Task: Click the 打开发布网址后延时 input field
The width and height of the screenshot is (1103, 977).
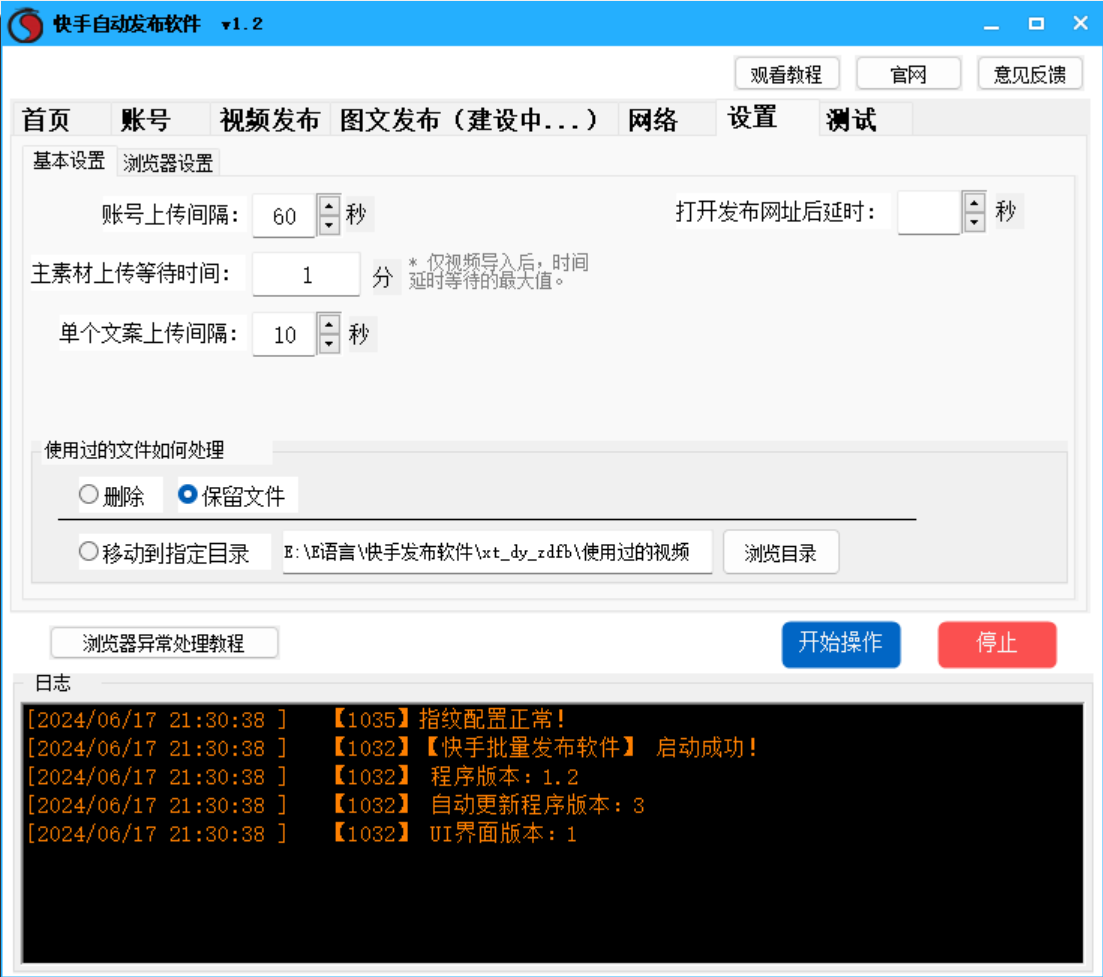Action: coord(929,212)
